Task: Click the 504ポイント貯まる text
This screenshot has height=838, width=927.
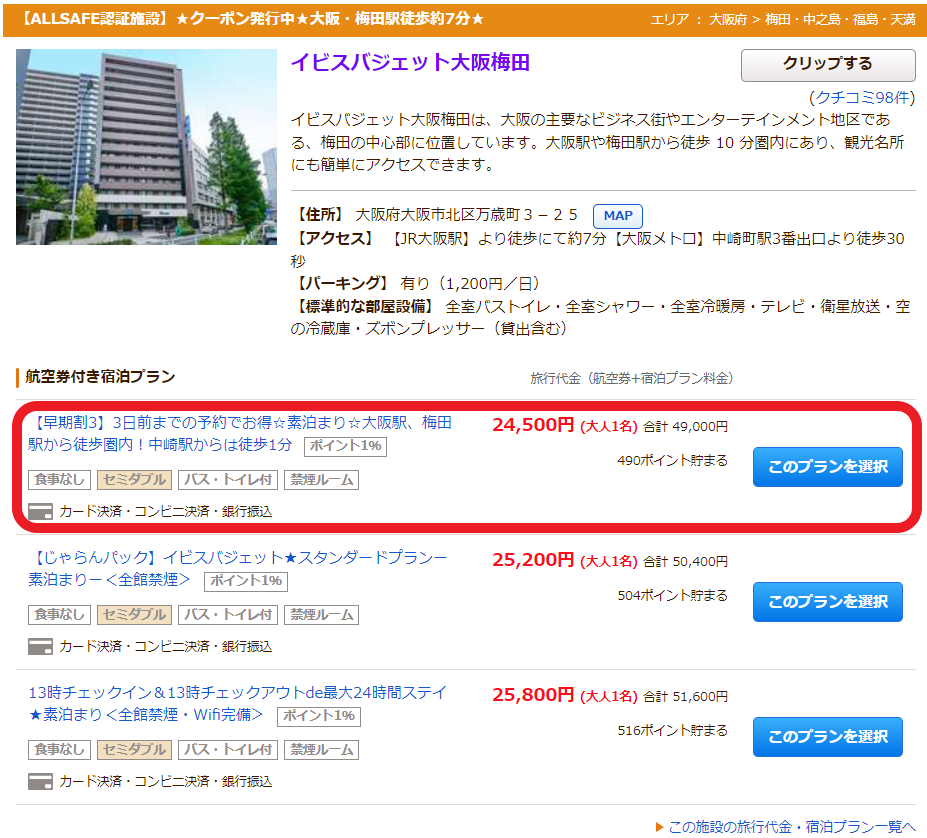Action: (672, 596)
